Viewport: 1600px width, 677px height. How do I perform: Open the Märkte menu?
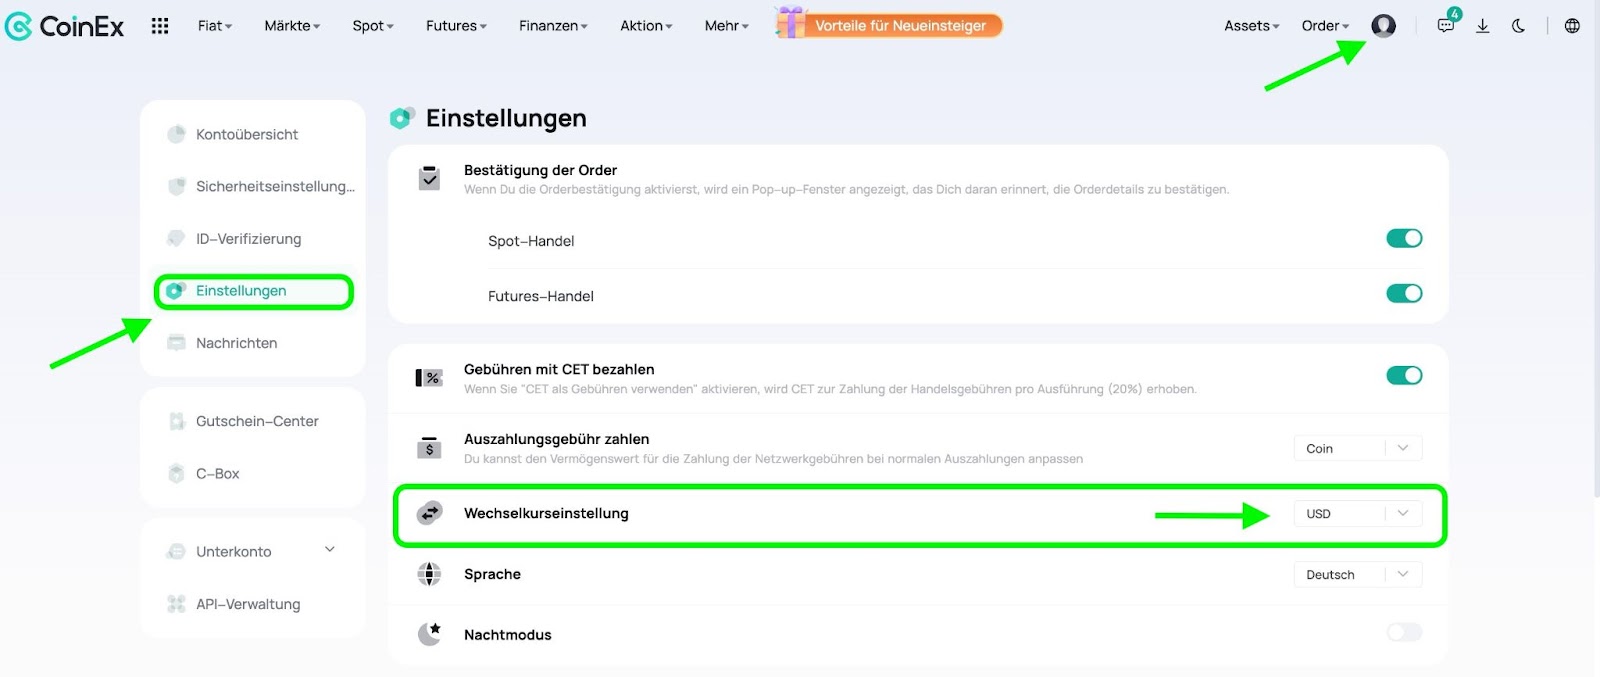[x=292, y=26]
